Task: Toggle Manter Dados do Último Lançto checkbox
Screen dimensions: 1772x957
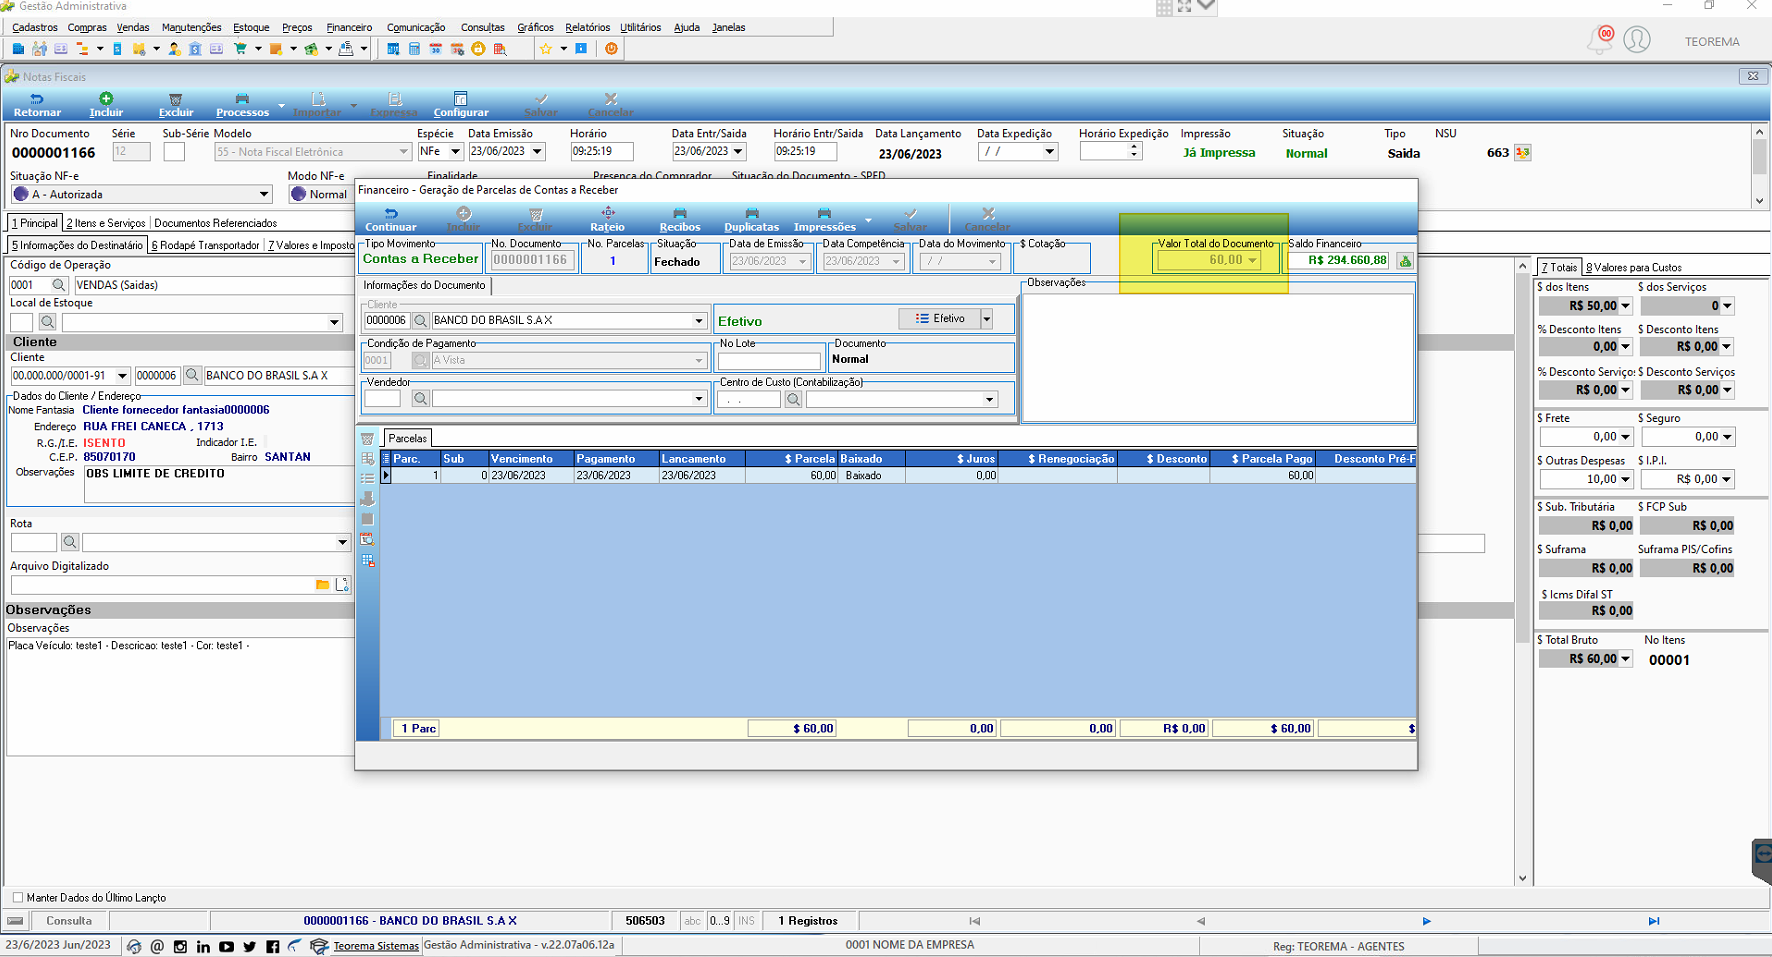Action: 17,897
